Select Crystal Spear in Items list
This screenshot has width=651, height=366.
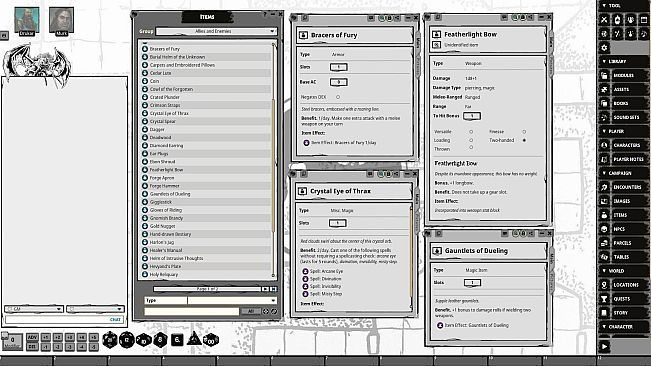(206, 122)
